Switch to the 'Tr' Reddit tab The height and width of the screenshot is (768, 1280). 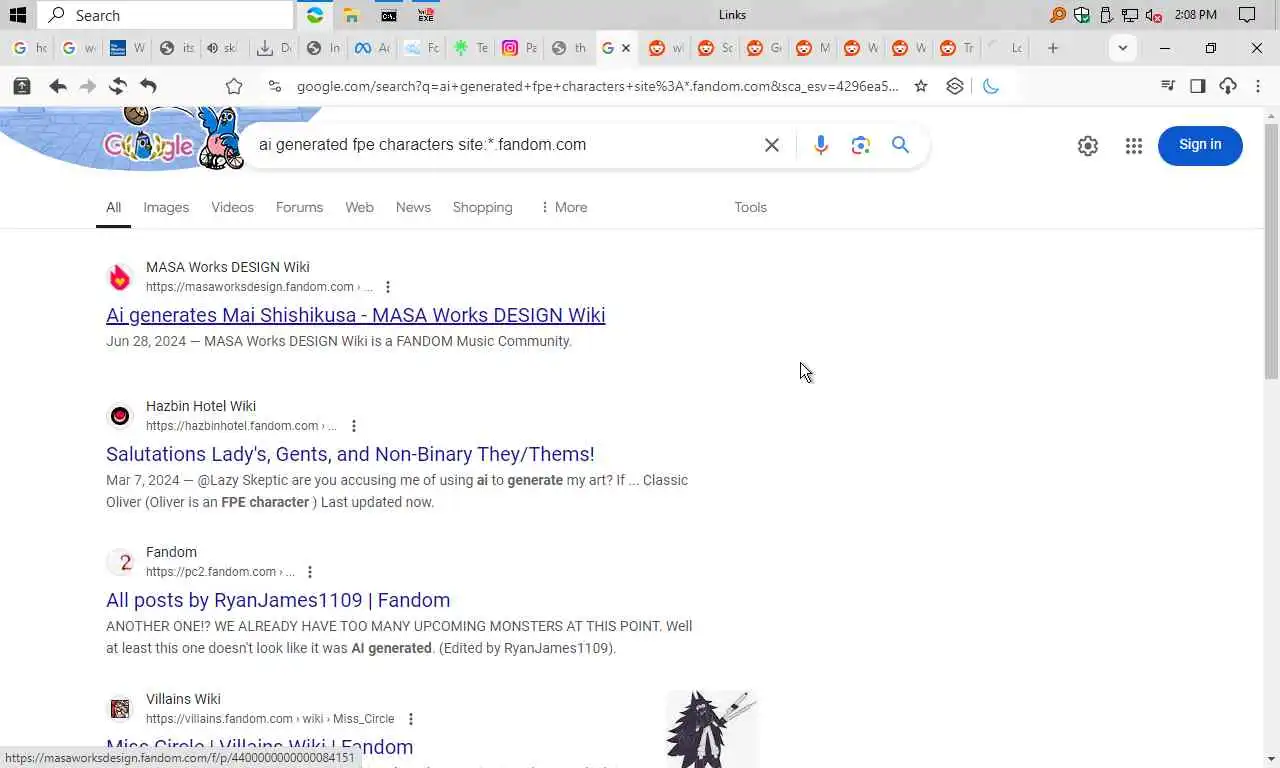[x=957, y=48]
